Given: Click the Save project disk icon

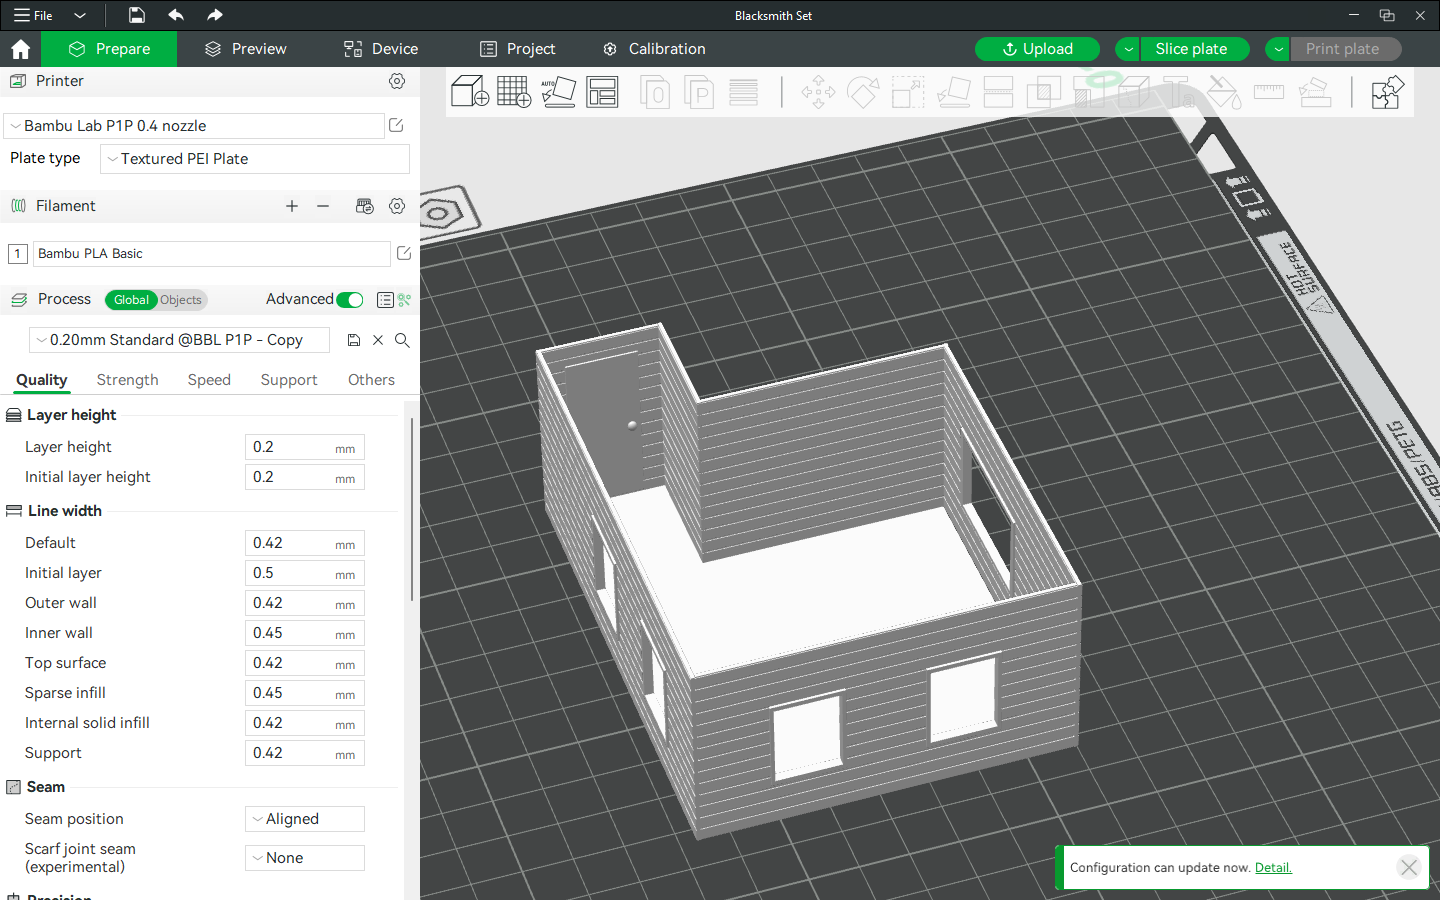Looking at the screenshot, I should point(137,15).
